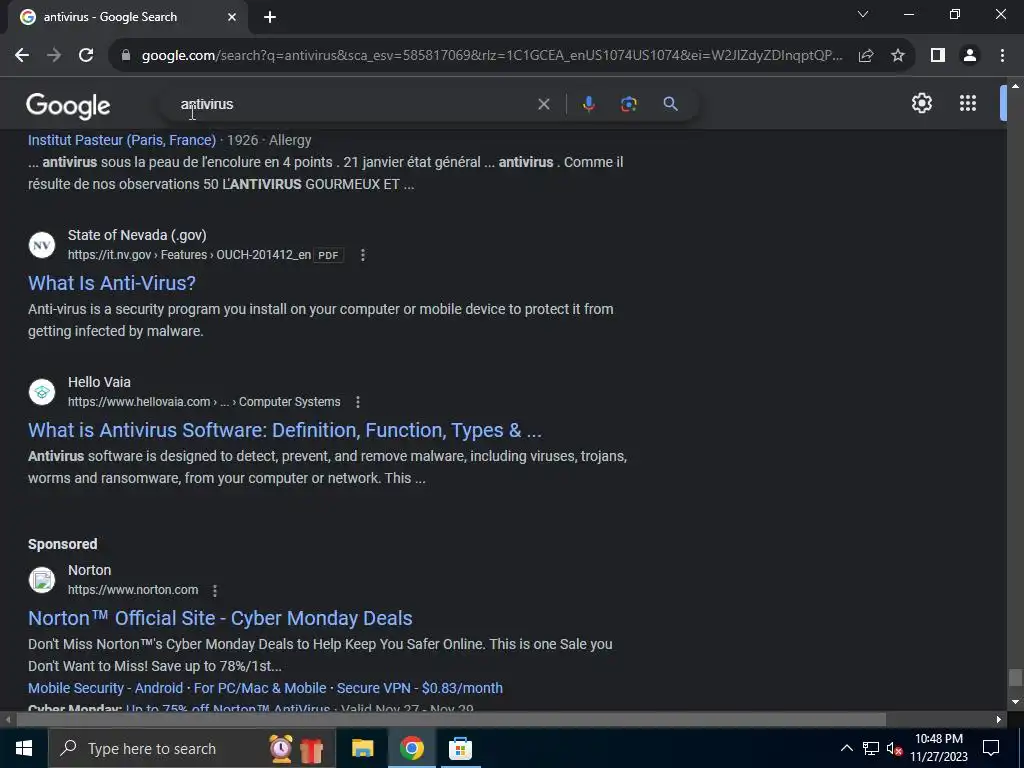Open network status tray icon
The image size is (1024, 768).
click(871, 748)
